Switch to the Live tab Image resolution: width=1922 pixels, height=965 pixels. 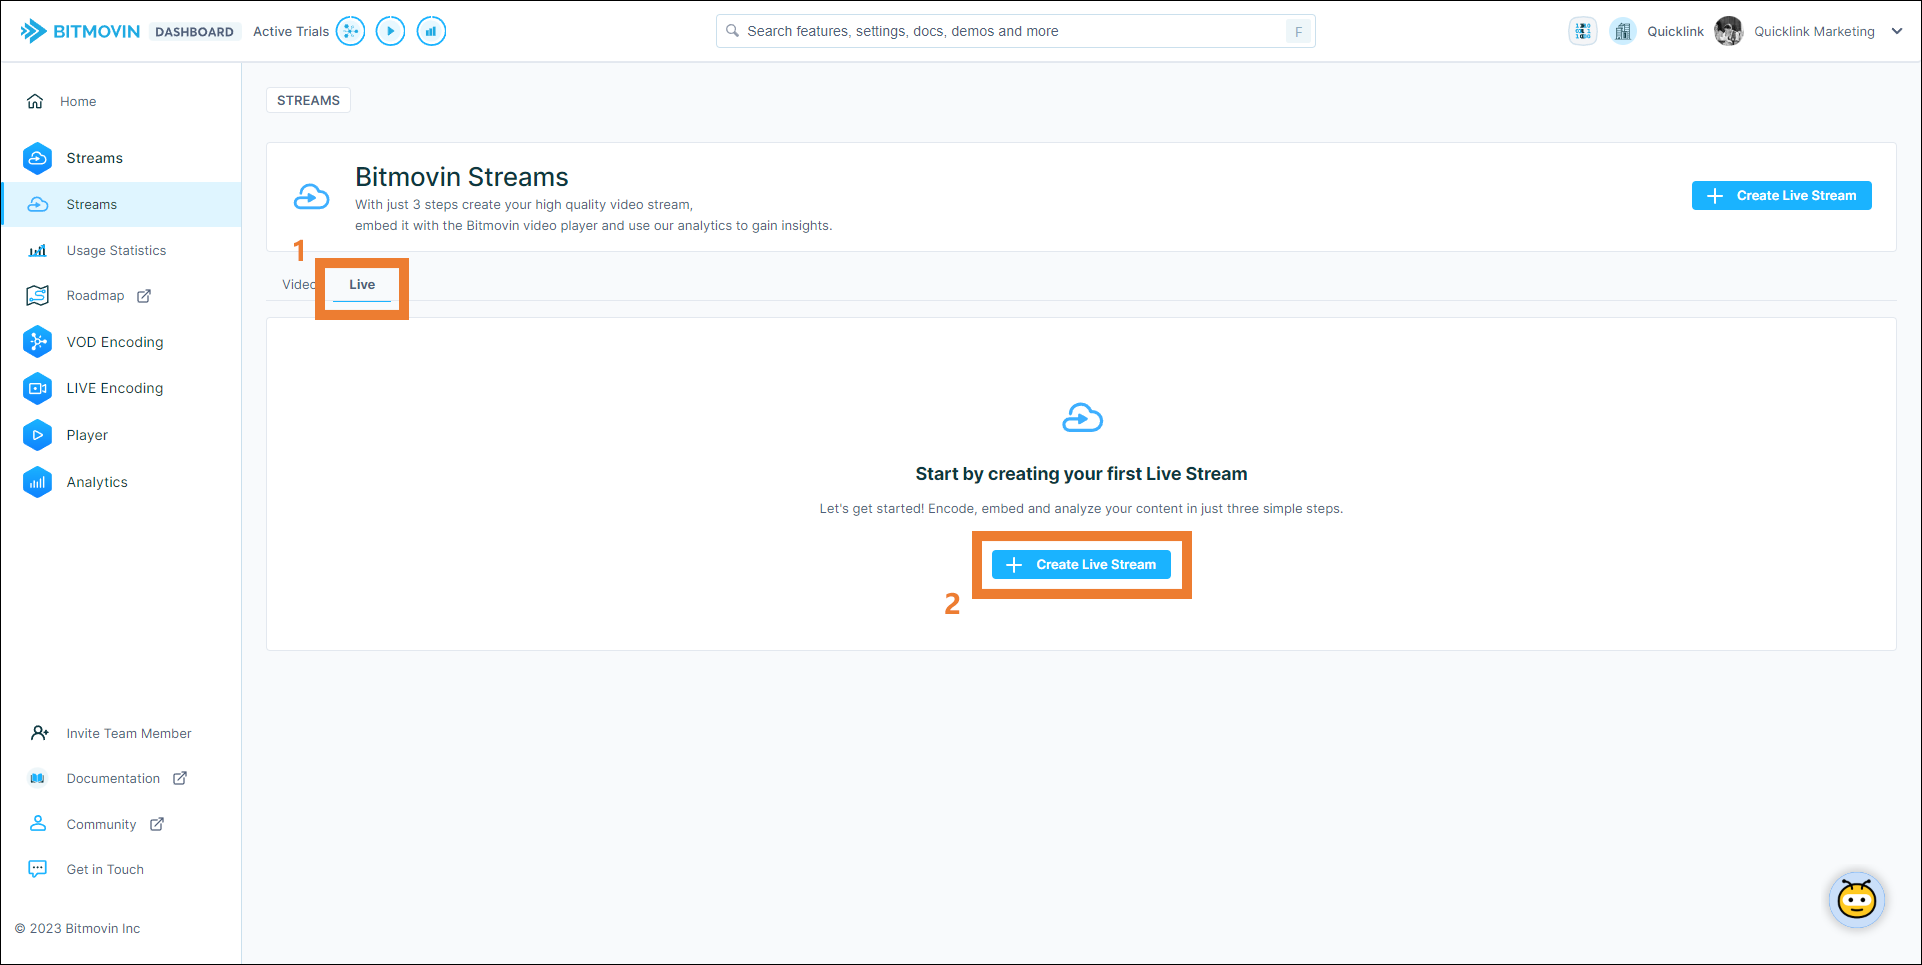point(362,285)
